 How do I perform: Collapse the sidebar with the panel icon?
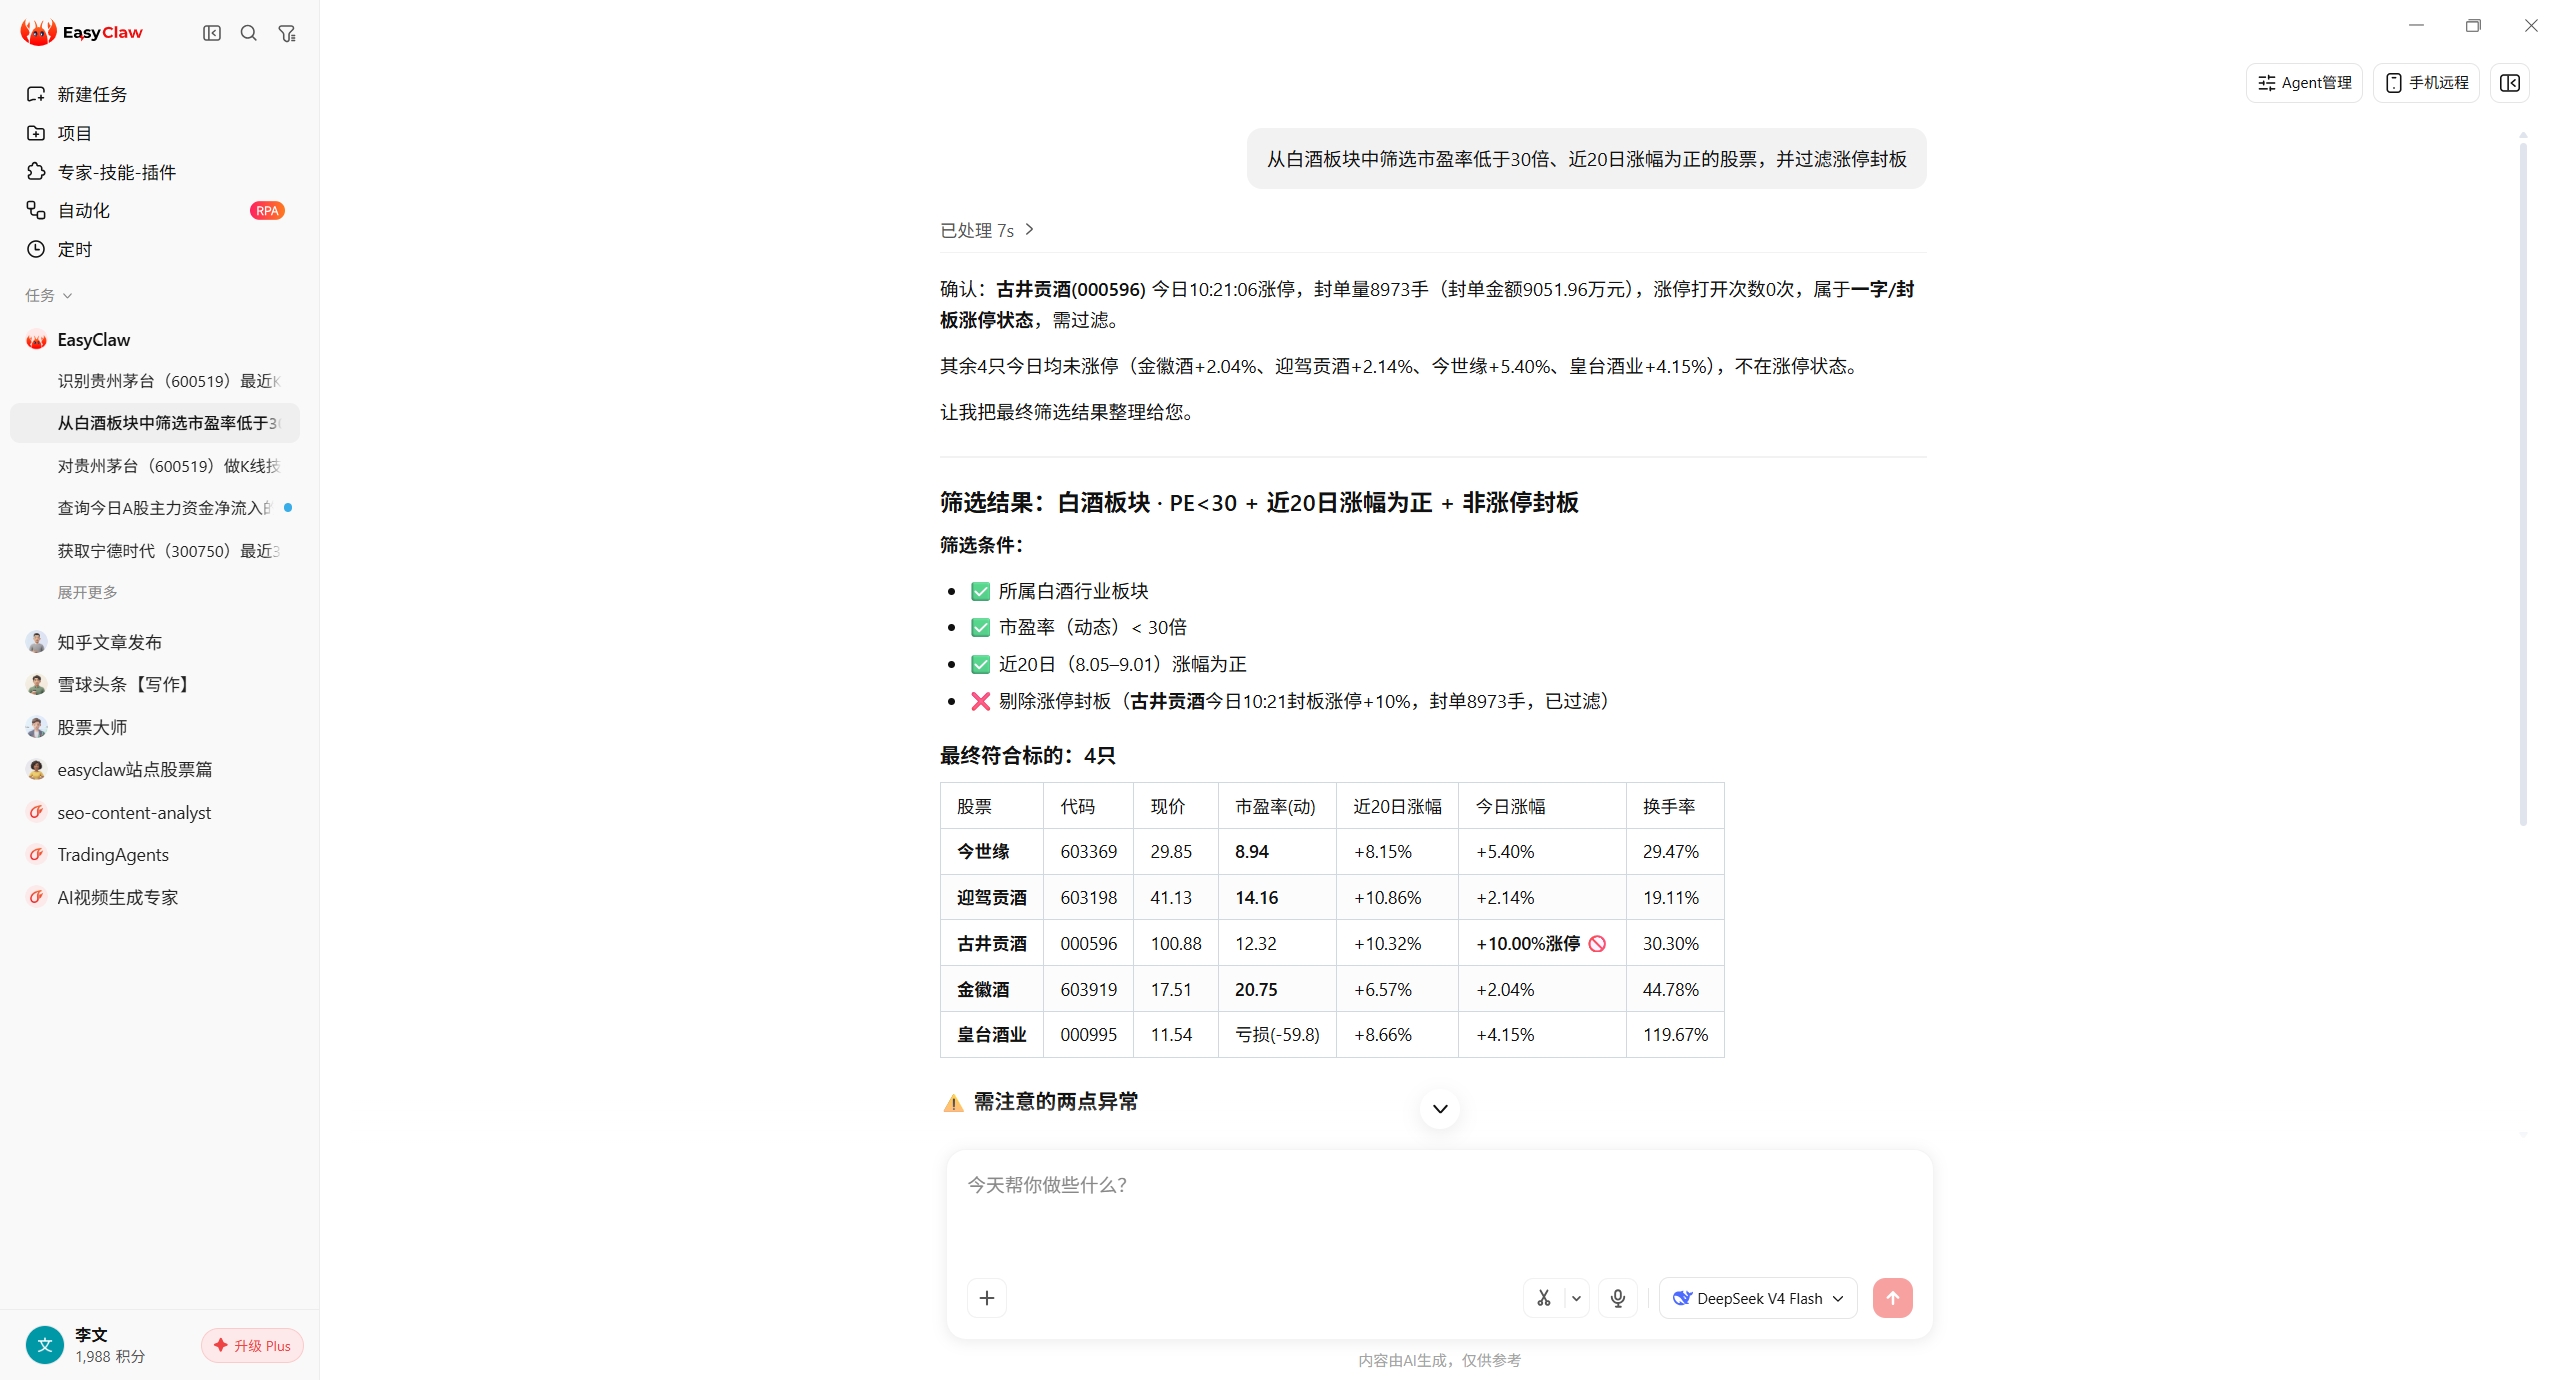[212, 33]
